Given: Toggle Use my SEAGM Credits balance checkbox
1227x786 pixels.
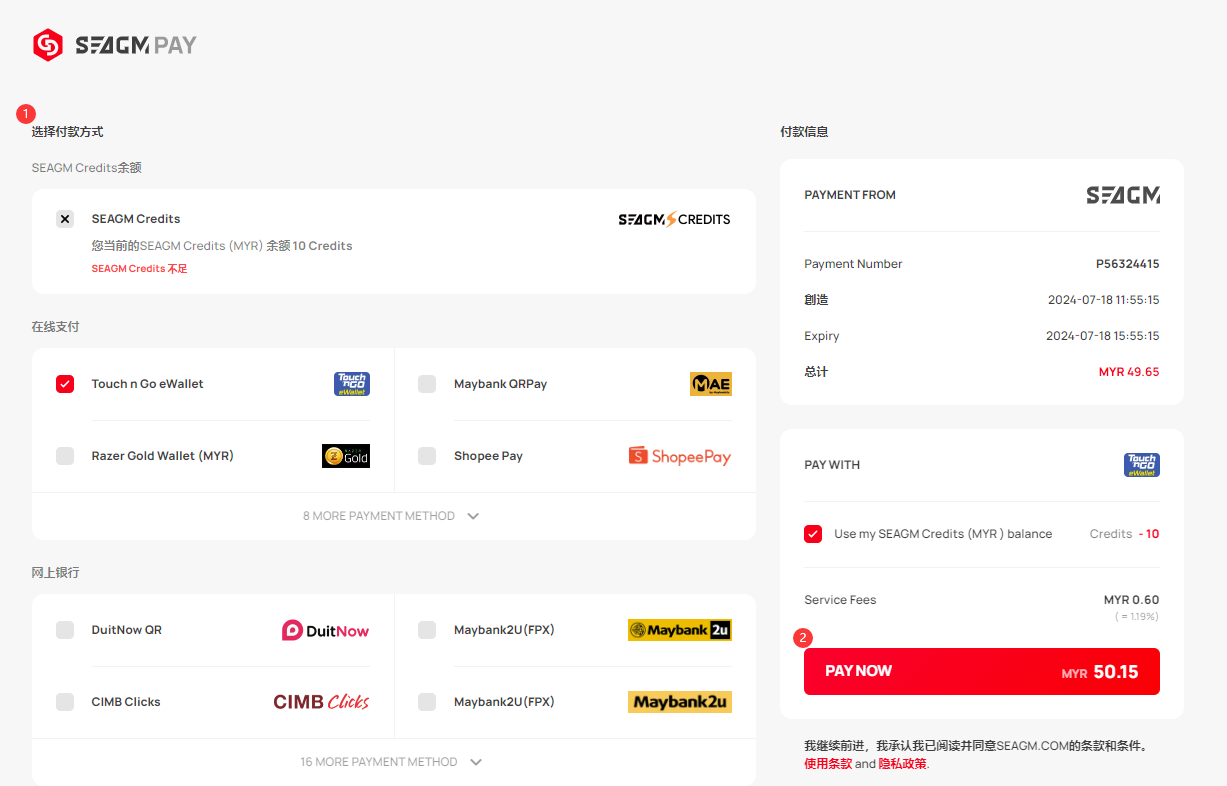Looking at the screenshot, I should tap(813, 534).
